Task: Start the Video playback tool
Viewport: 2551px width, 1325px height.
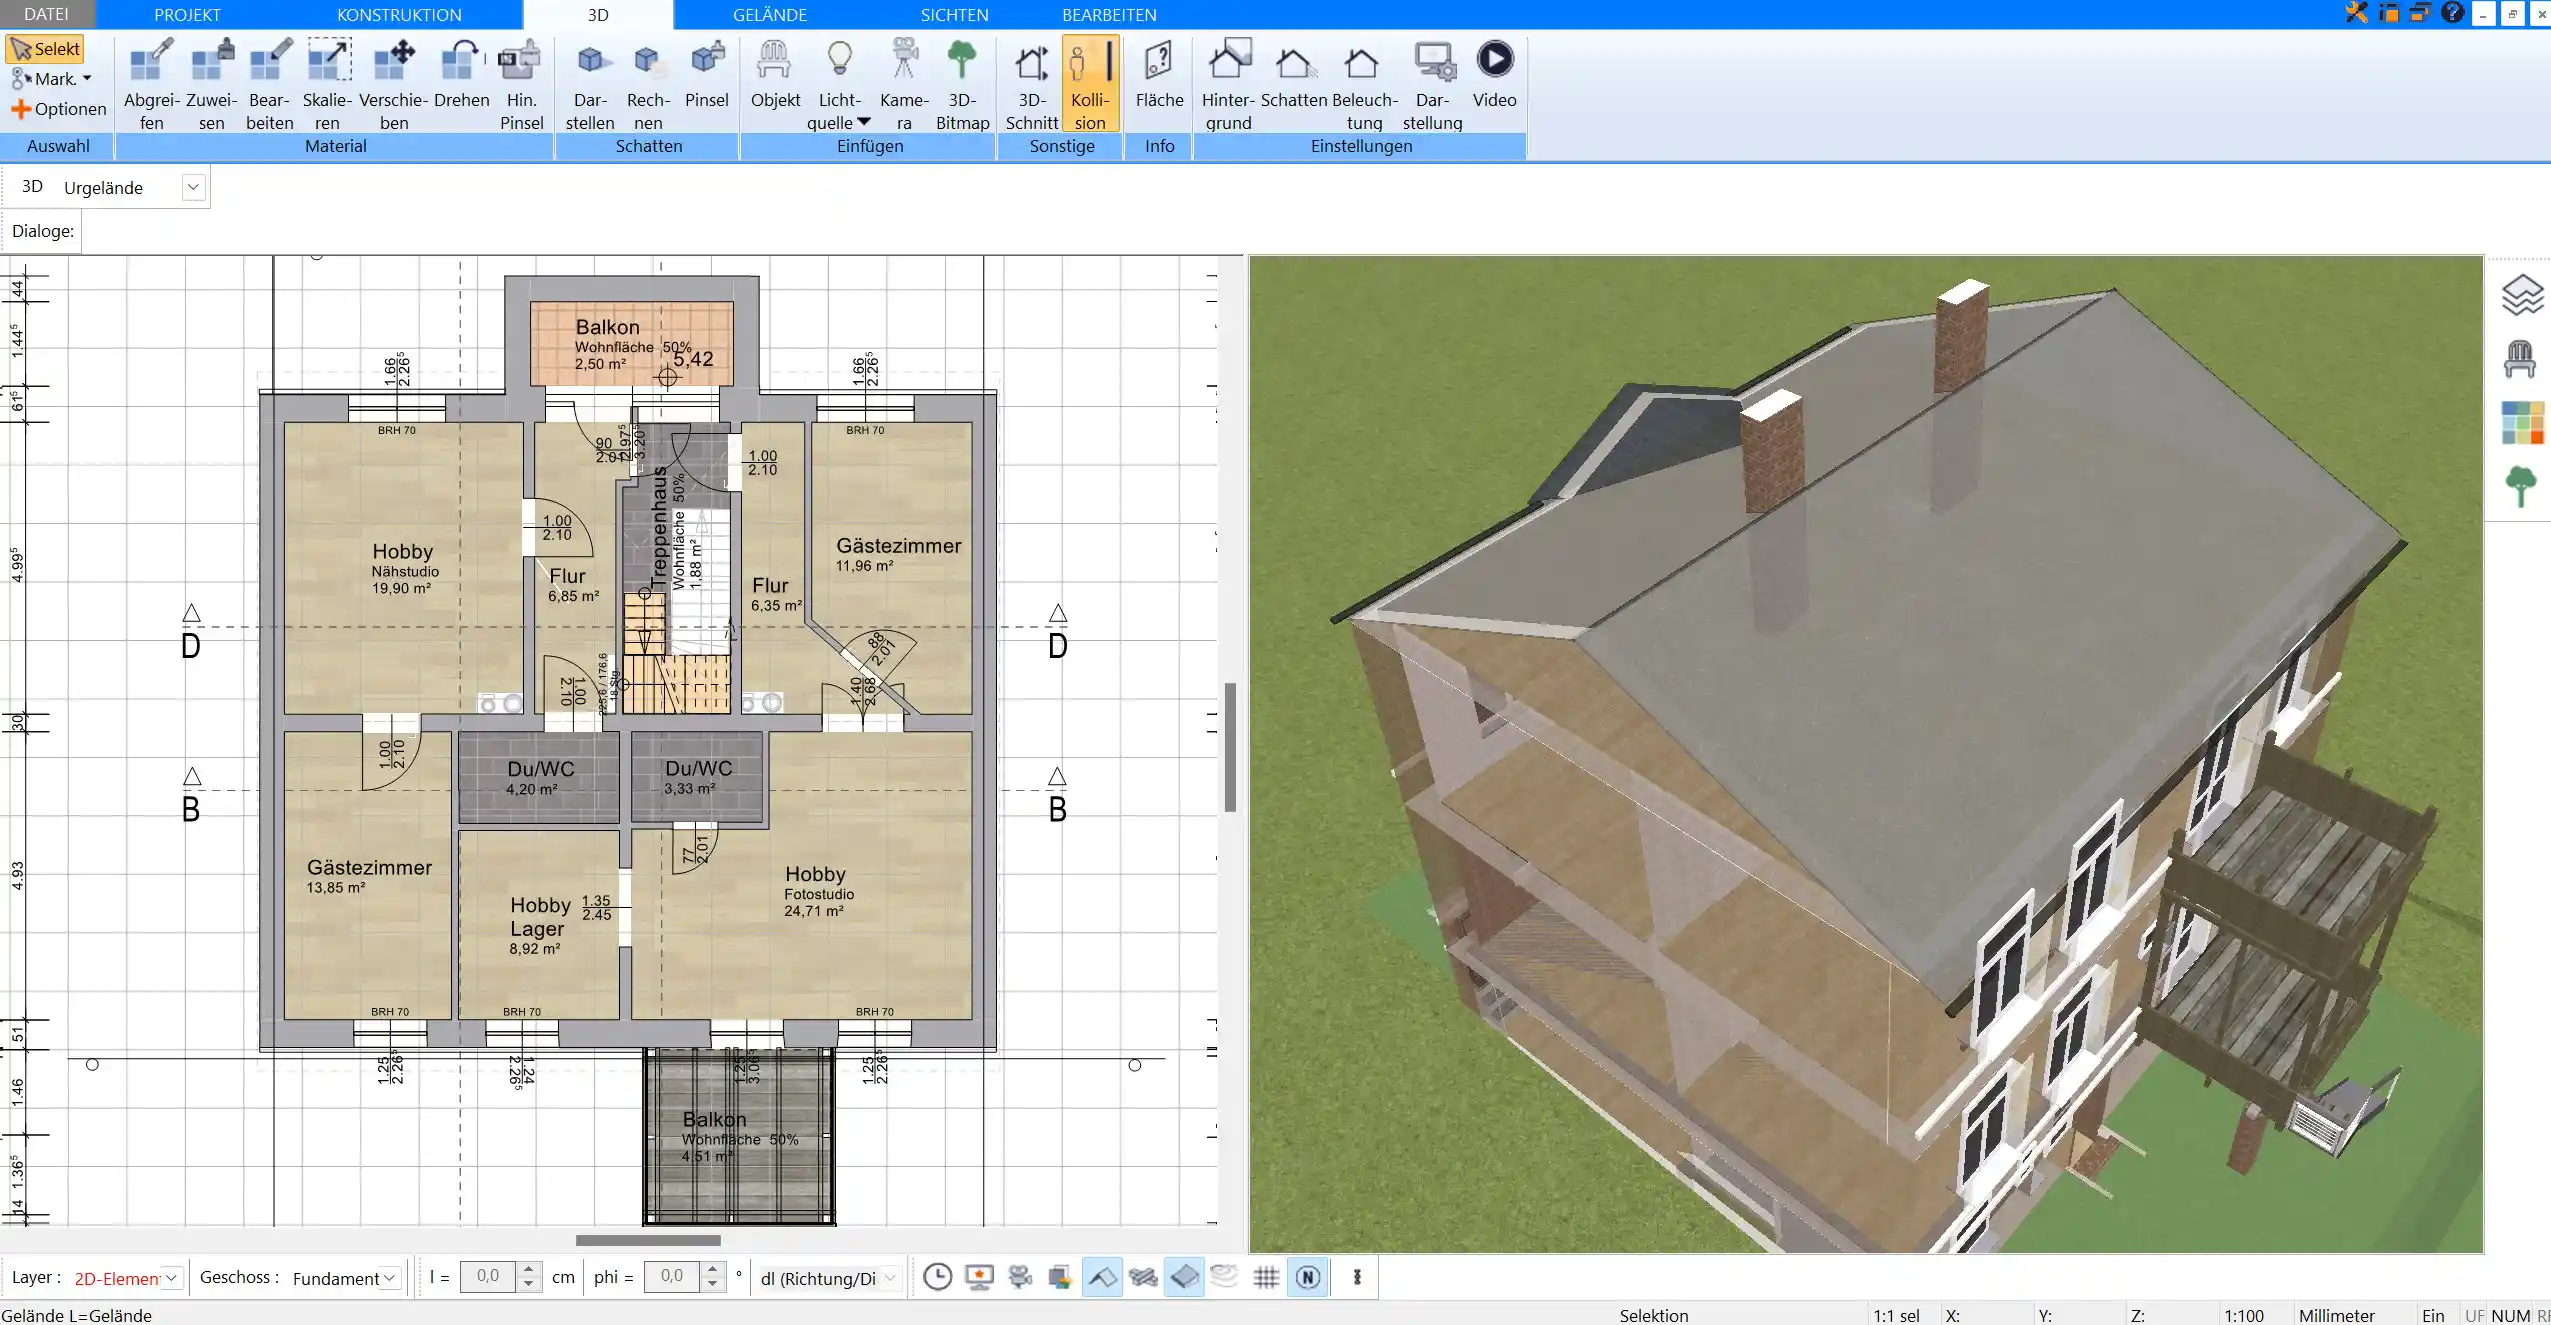Action: [x=1494, y=74]
